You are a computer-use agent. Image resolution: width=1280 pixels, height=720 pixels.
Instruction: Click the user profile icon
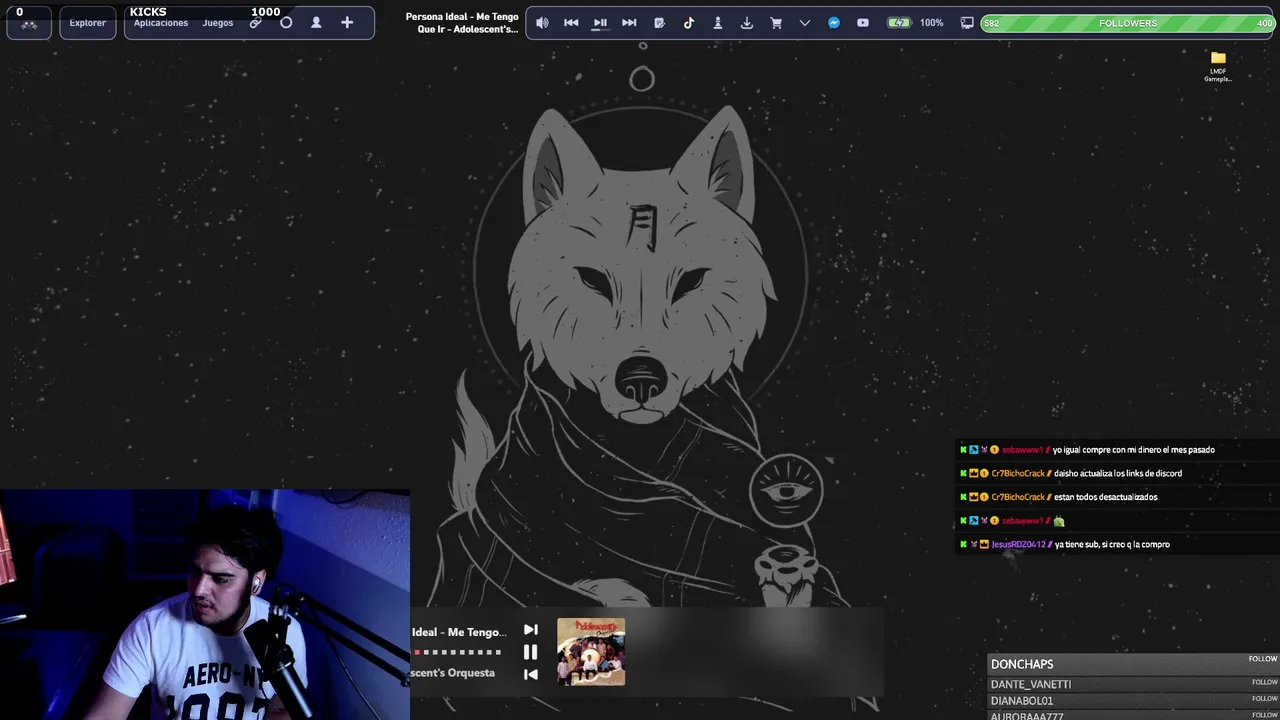[316, 22]
